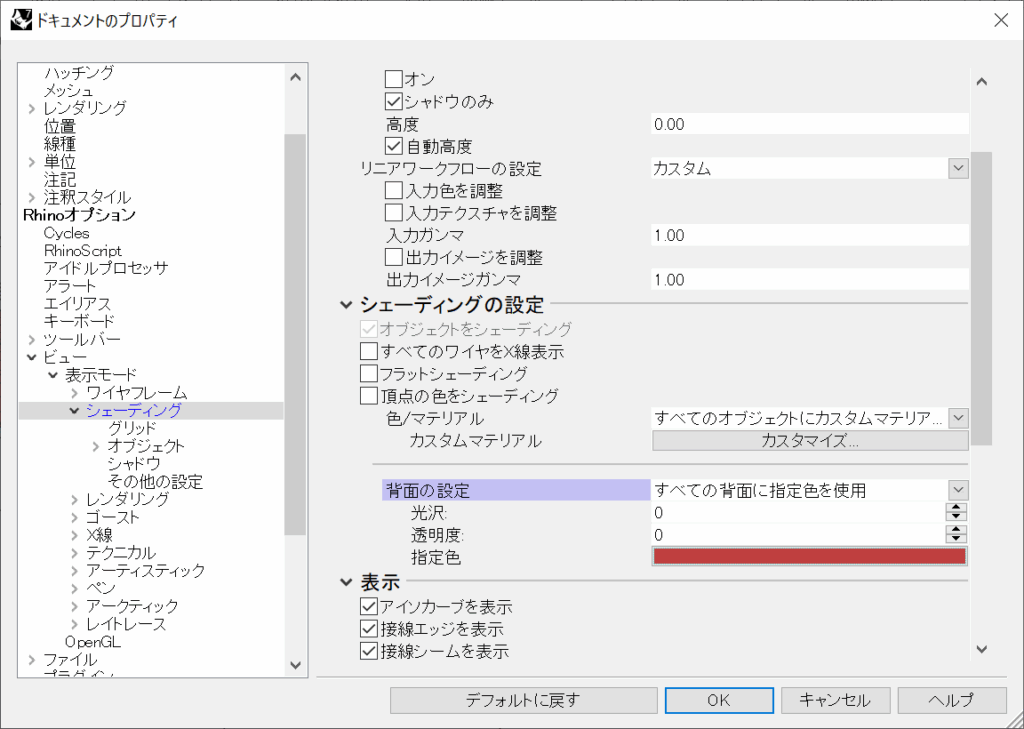Increase 光沢 value with up stepper

pos(957,507)
